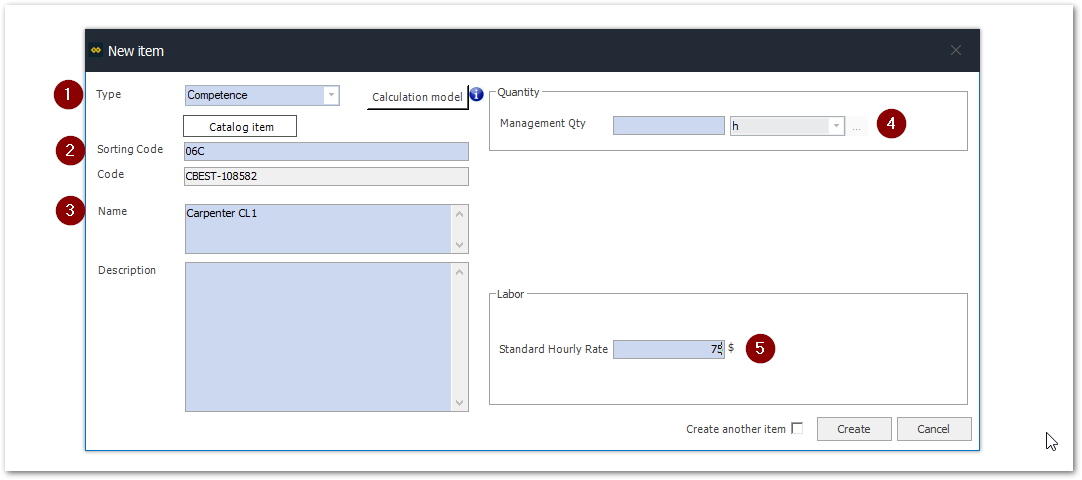Click the Description box scroll down arrow
1082x480 pixels.
tap(460, 403)
